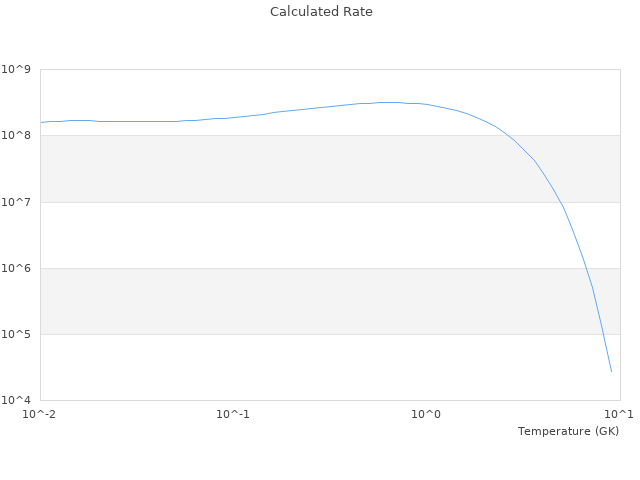
Task: Select the 10^1 x-axis tick label
Action: (618, 414)
